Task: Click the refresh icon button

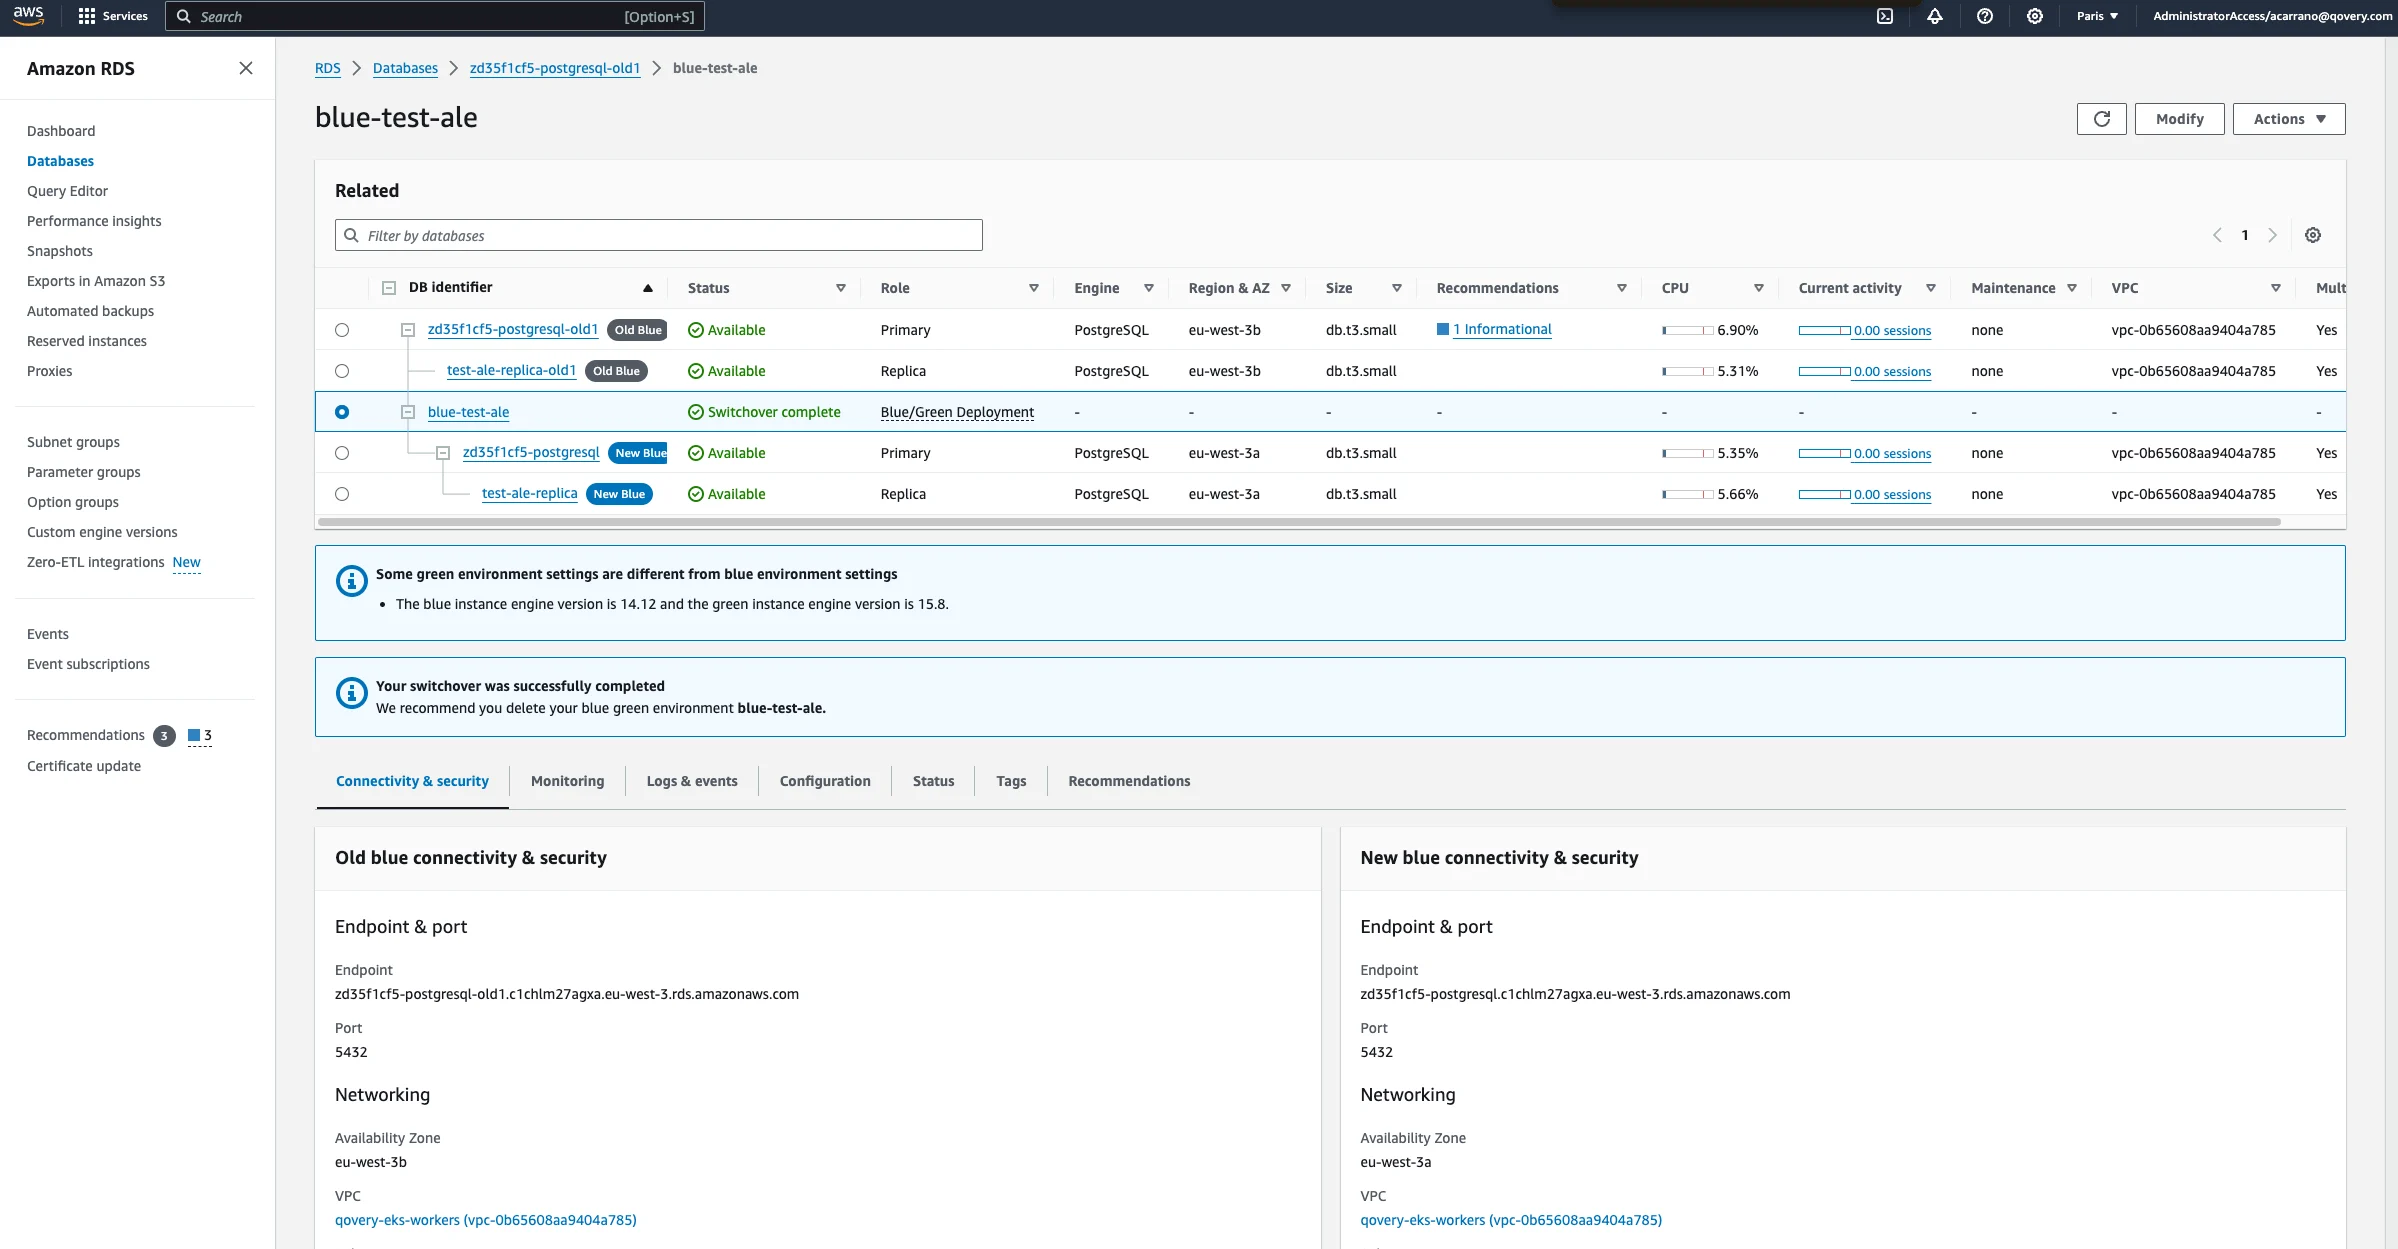Action: click(2102, 119)
